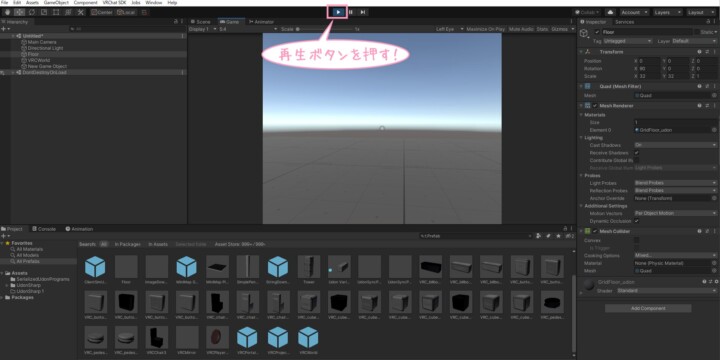Select the Rotate tool in toolbar
The height and width of the screenshot is (360, 720).
pos(32,12)
